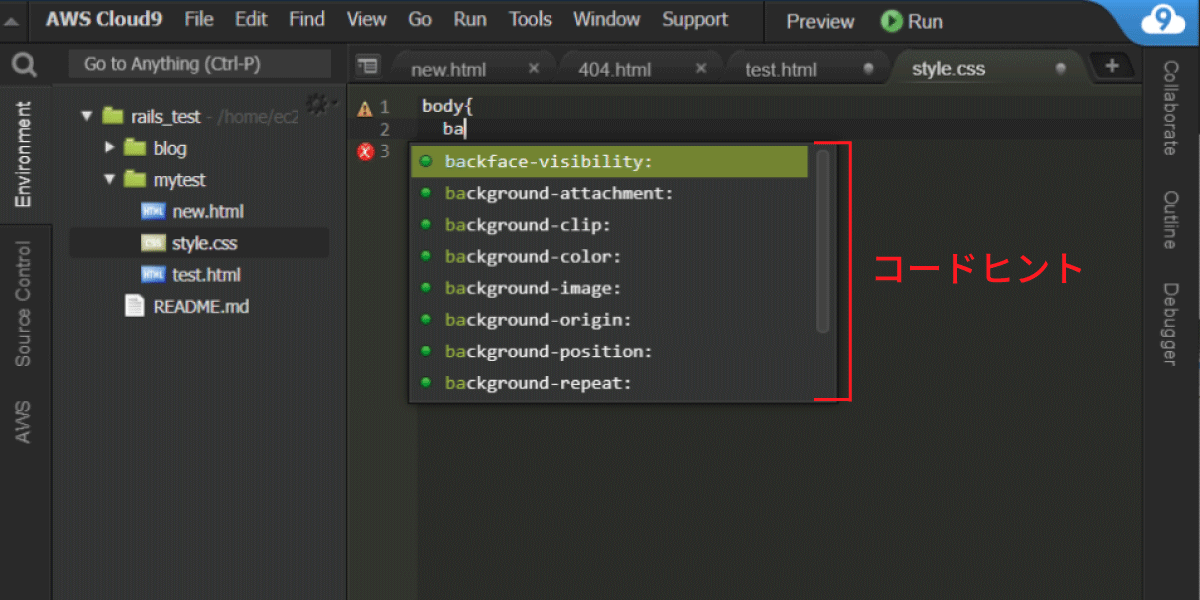Open the Window menu
This screenshot has width=1200, height=600.
pos(607,20)
